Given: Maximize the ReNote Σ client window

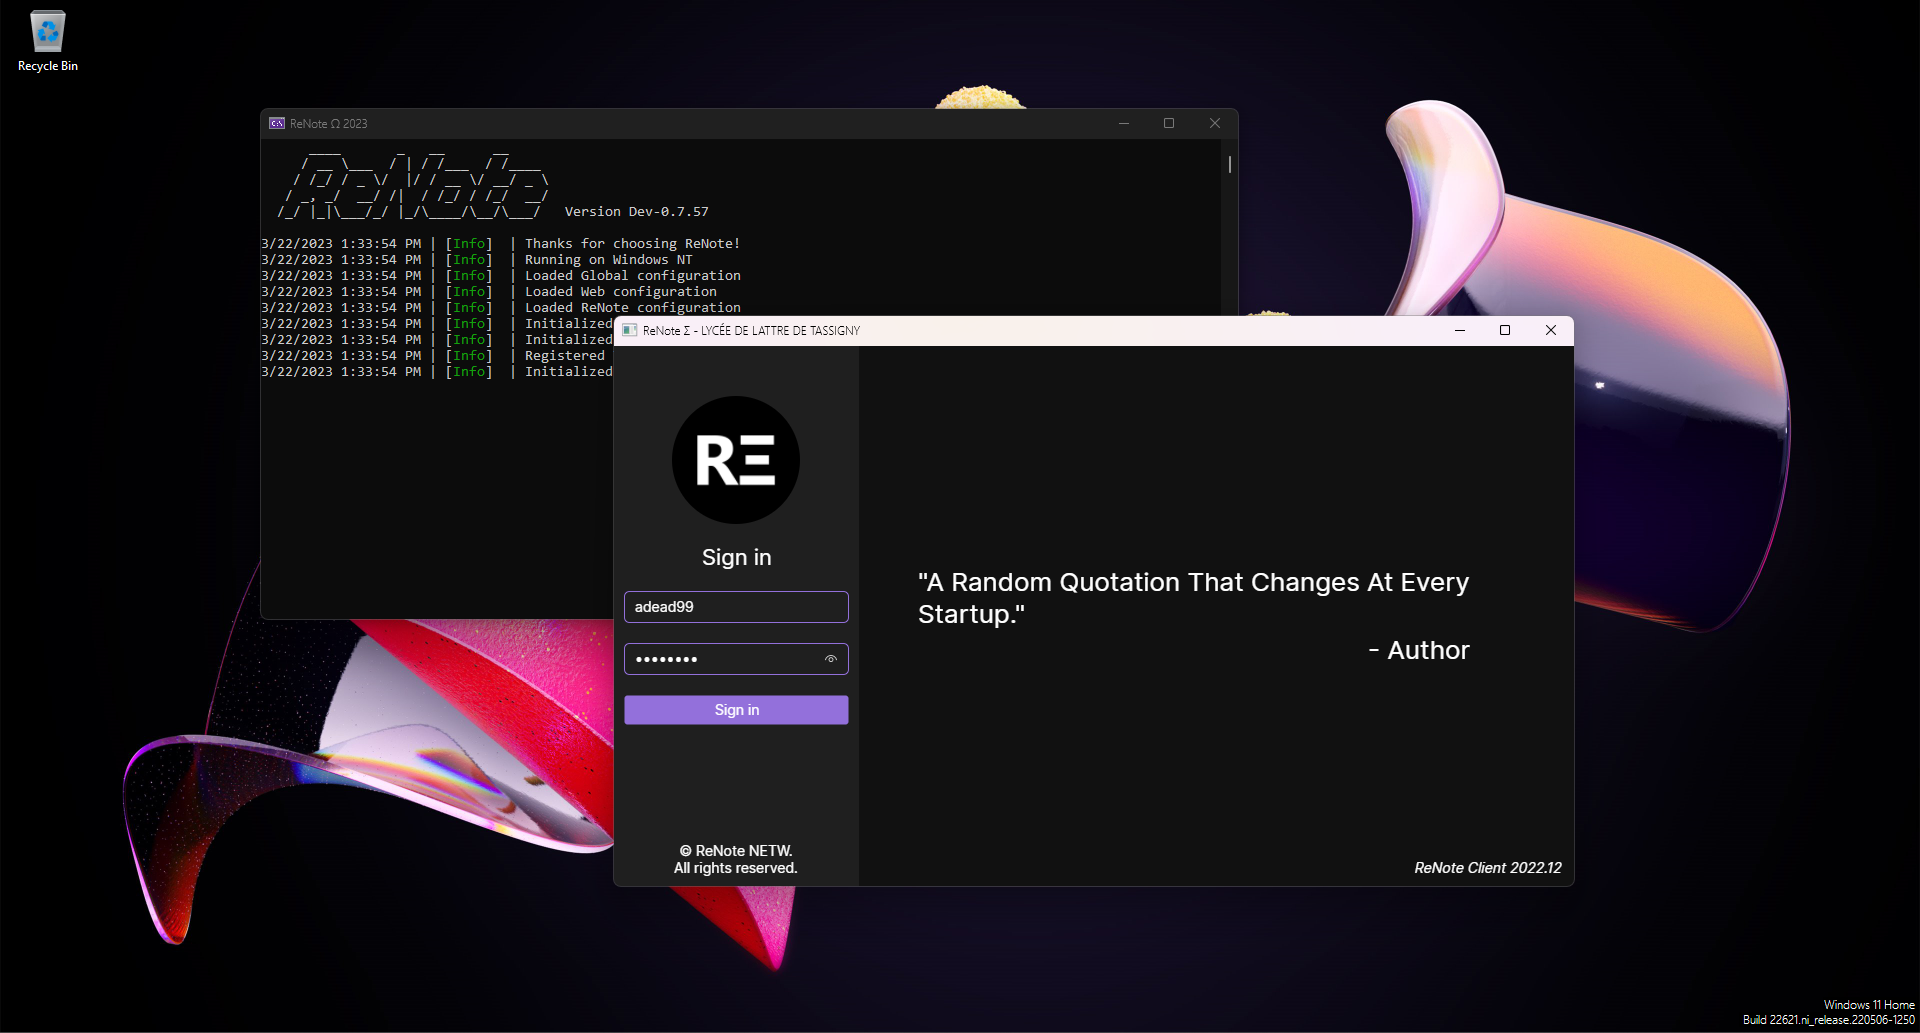Looking at the screenshot, I should (x=1505, y=331).
